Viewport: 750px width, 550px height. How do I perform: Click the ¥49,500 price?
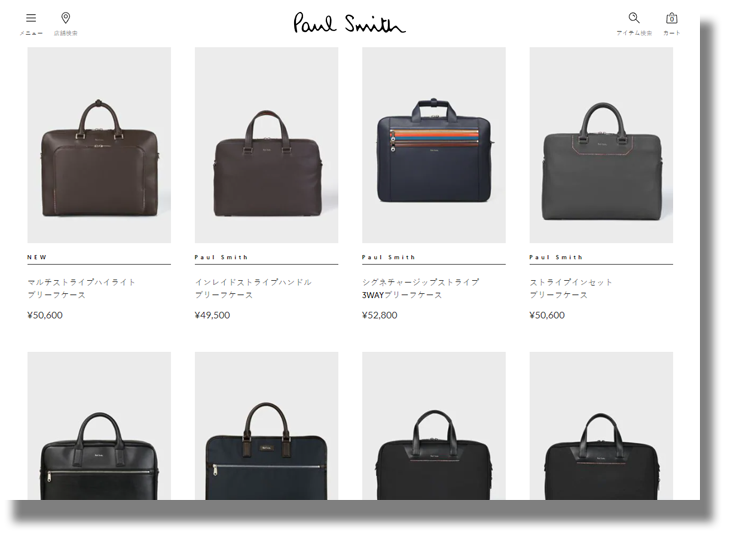coord(212,315)
